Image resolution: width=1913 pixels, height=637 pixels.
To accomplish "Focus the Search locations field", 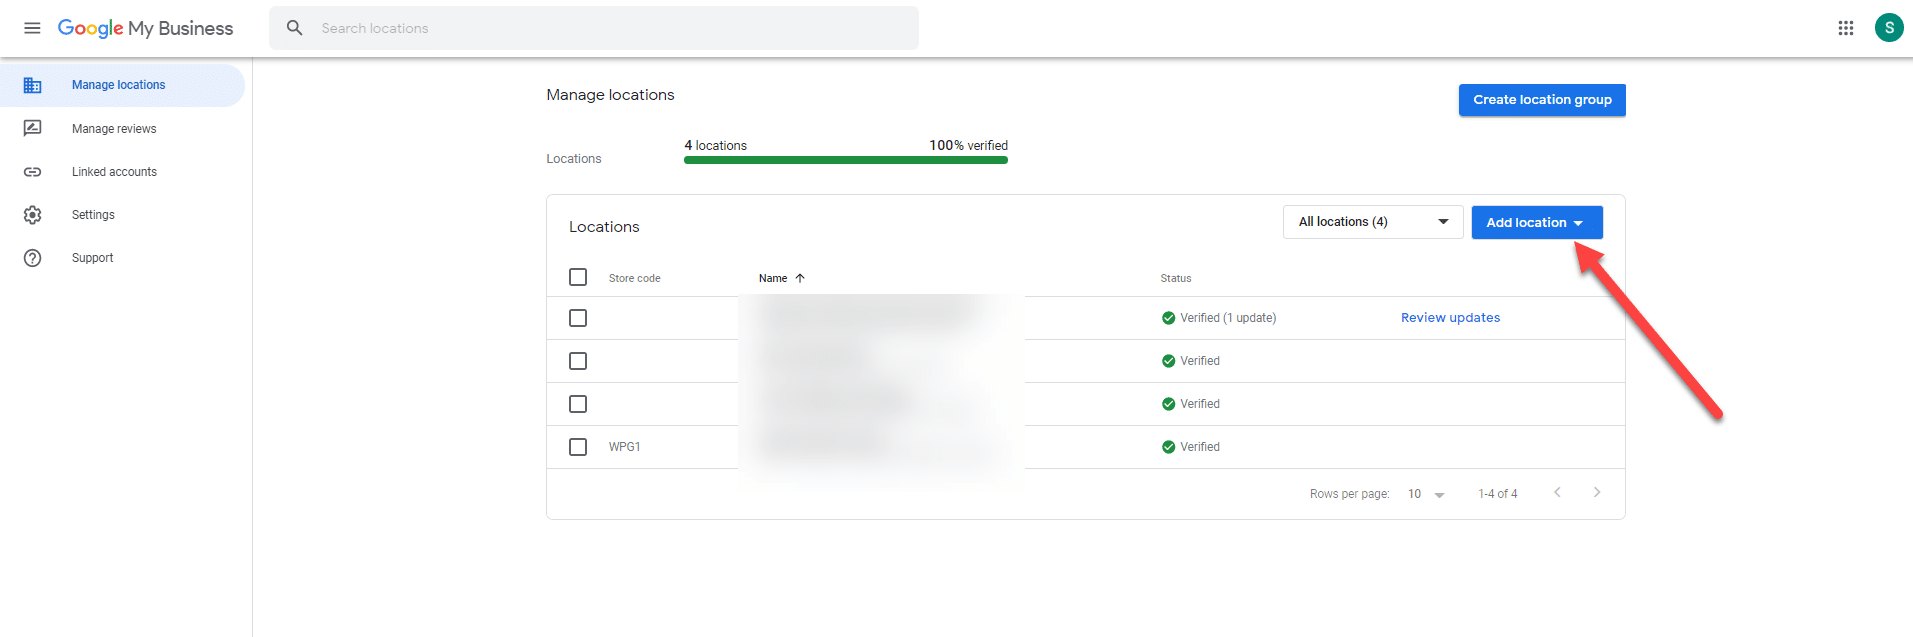I will (x=610, y=28).
